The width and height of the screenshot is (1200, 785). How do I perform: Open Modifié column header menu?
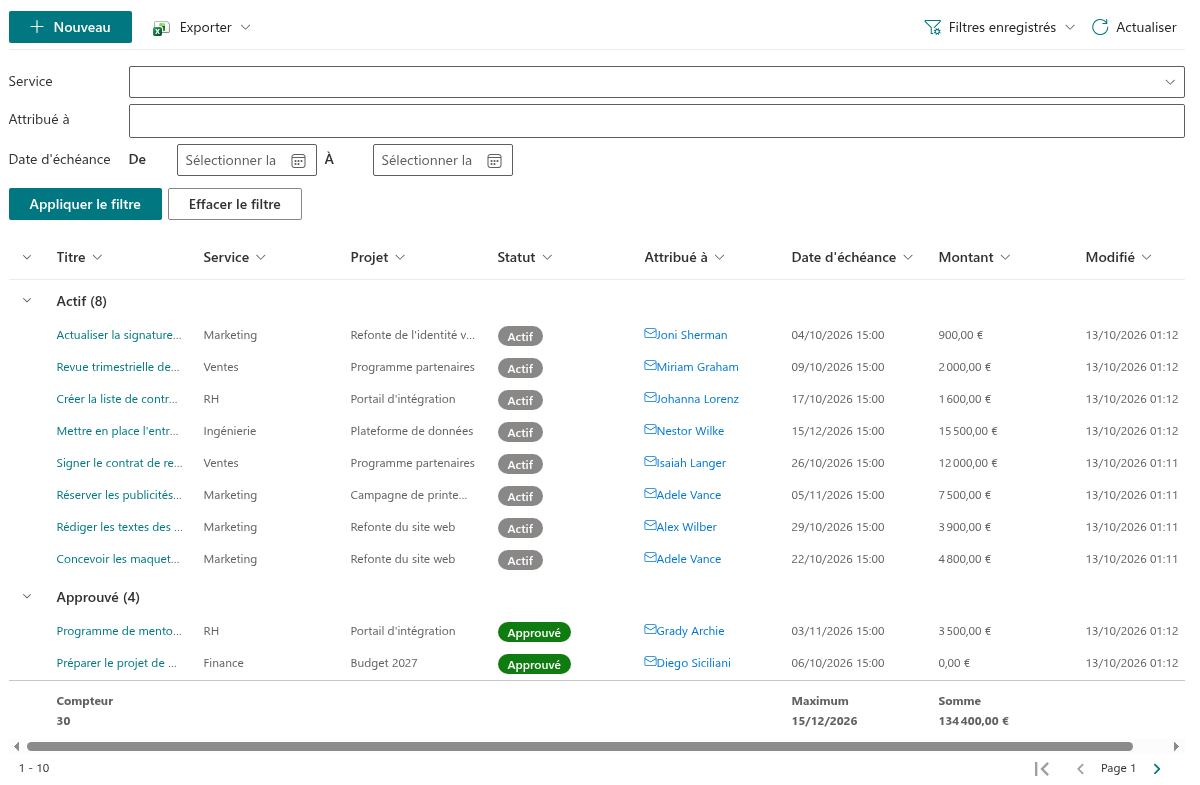click(1119, 257)
